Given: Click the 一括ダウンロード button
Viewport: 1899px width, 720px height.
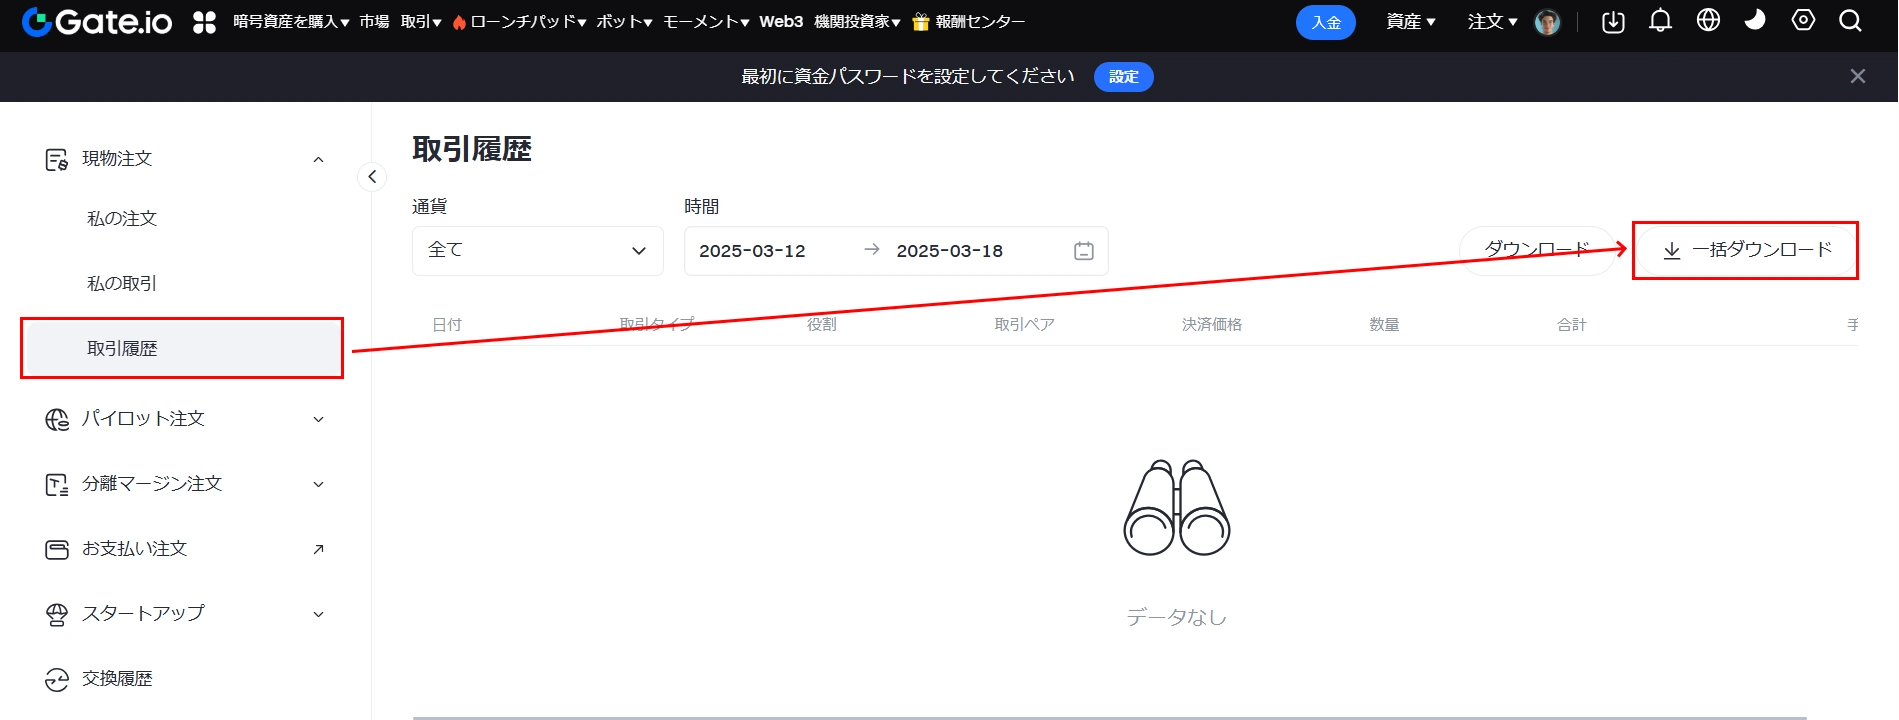Looking at the screenshot, I should tap(1746, 250).
